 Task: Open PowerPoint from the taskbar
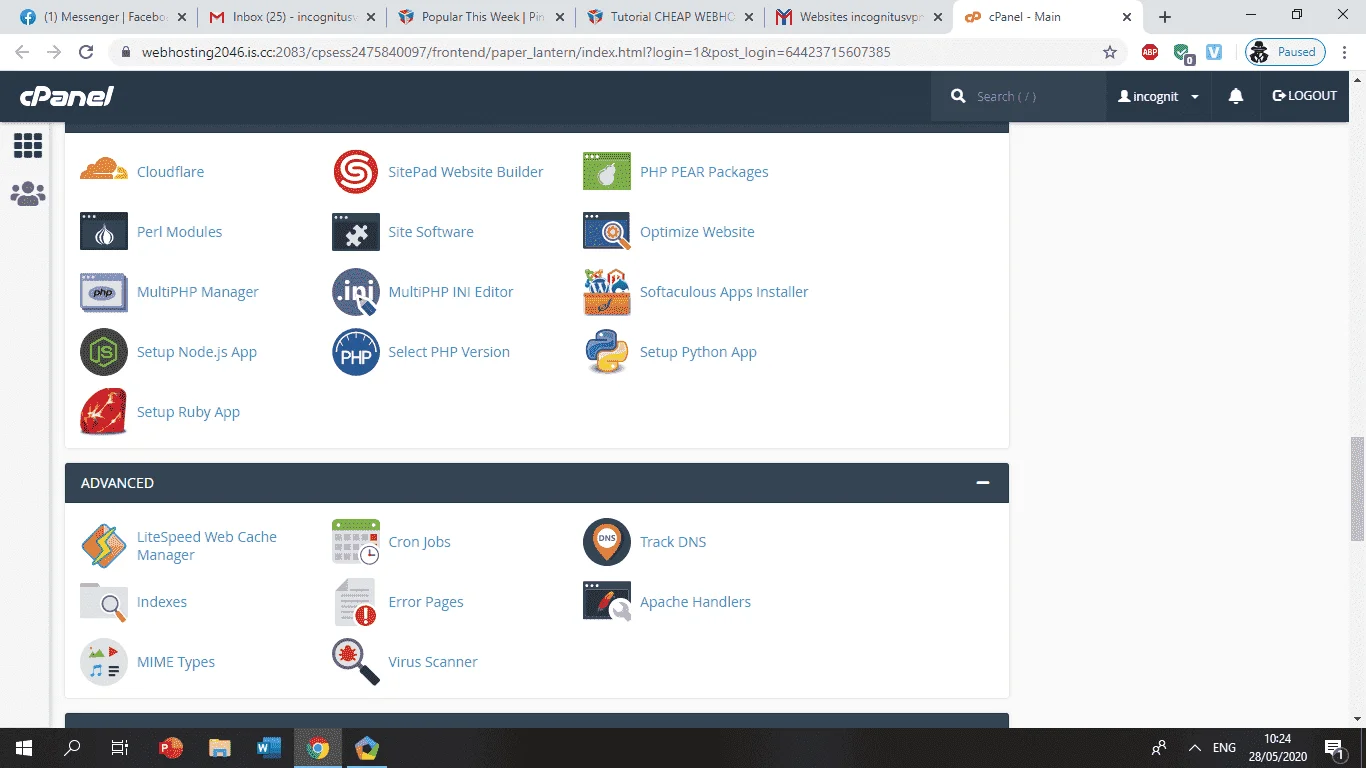tap(171, 748)
